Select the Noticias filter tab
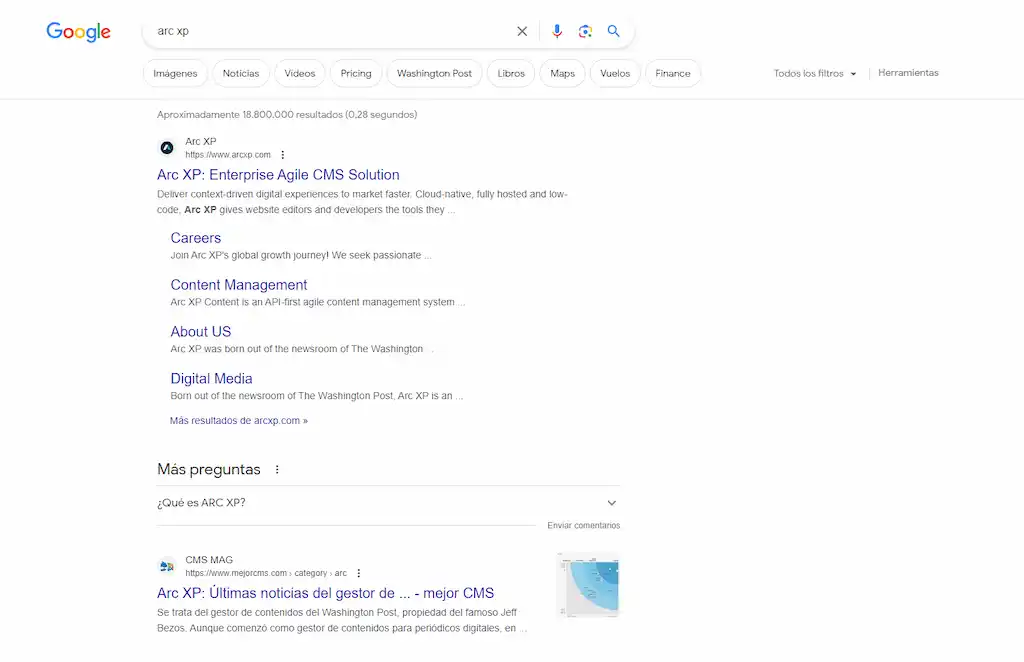 [x=241, y=73]
